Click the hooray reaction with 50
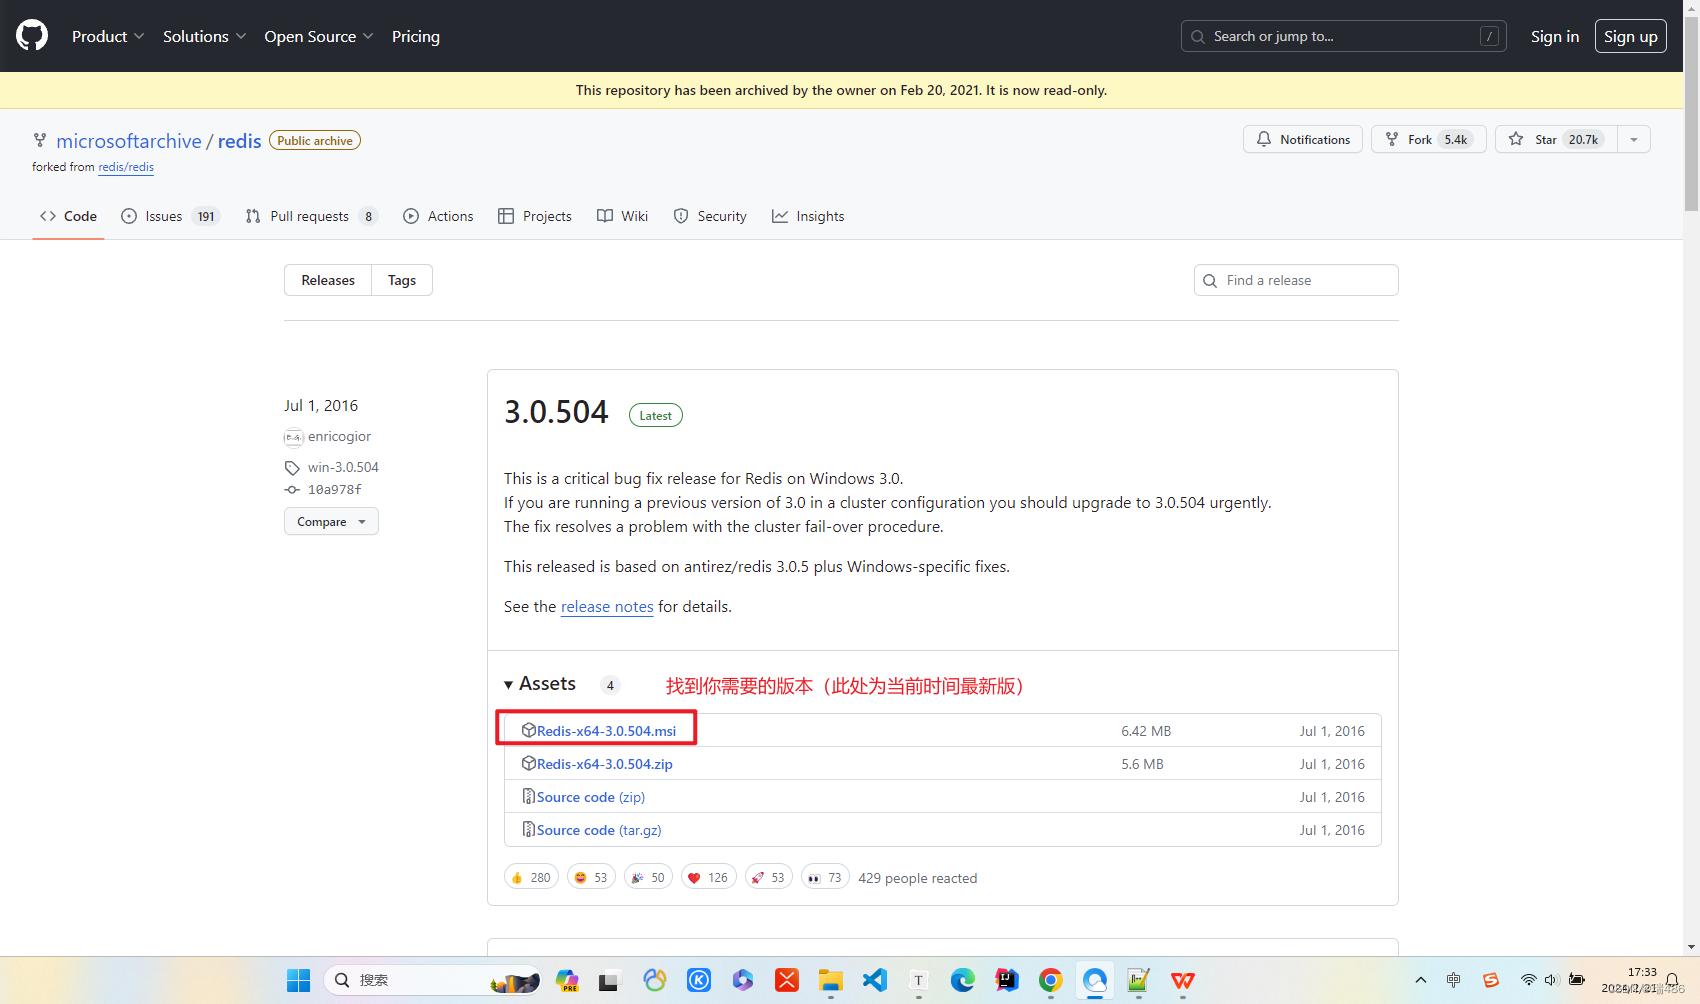1700x1004 pixels. click(648, 877)
